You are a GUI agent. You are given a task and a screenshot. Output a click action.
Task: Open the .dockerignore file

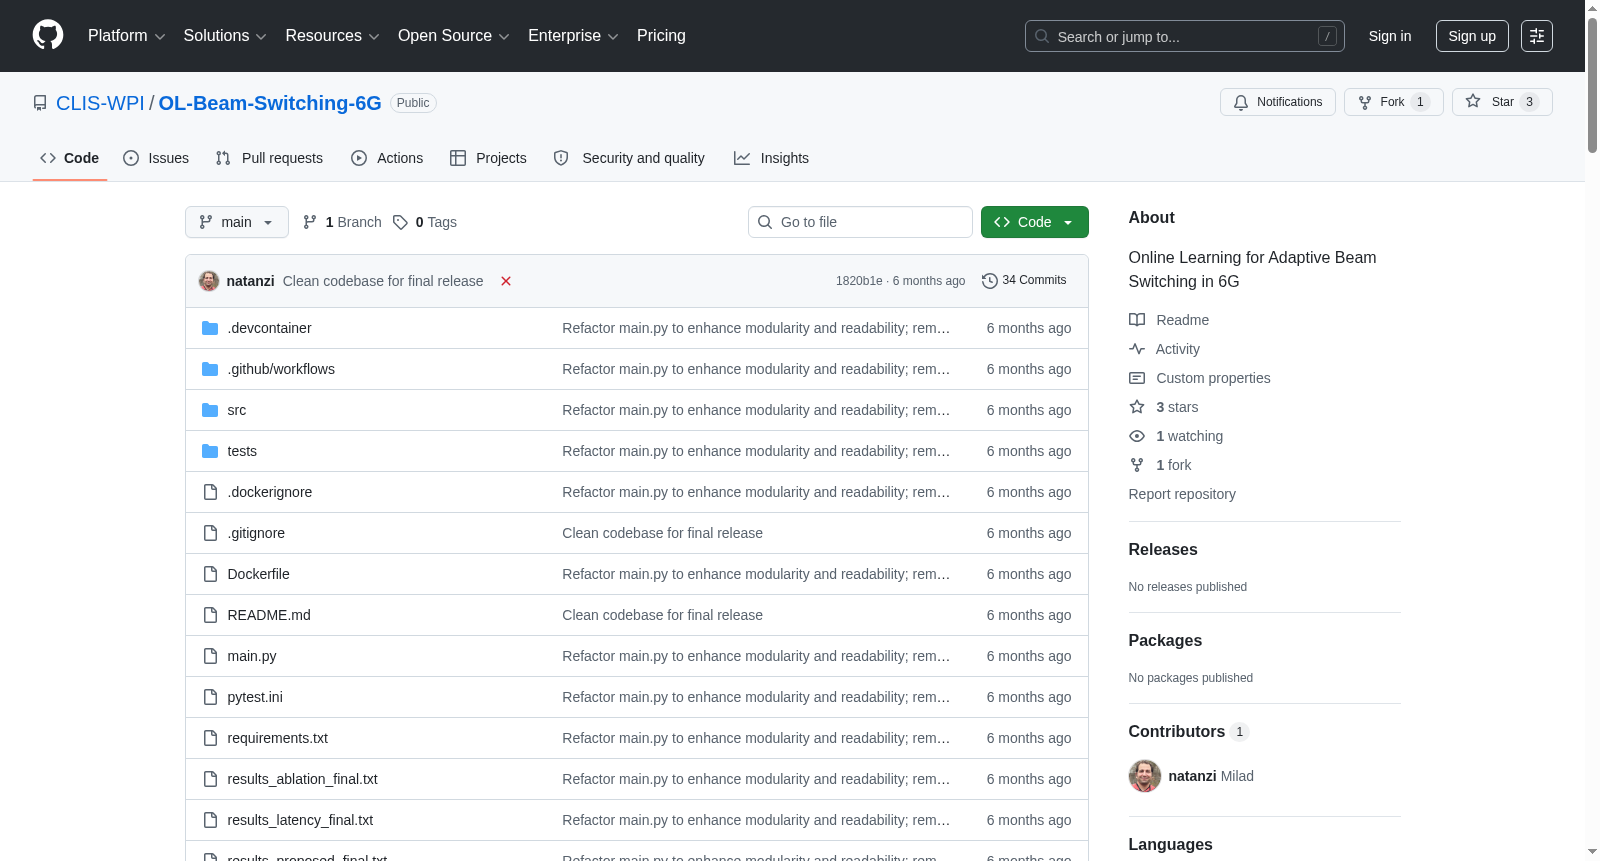coord(270,492)
